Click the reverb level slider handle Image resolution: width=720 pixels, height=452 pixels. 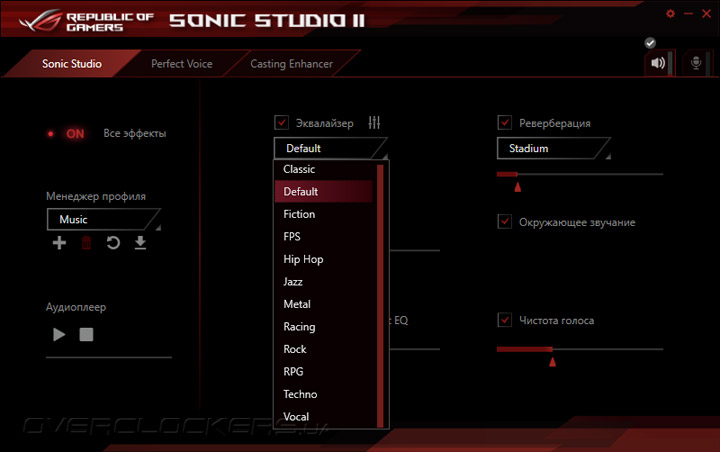click(x=518, y=187)
